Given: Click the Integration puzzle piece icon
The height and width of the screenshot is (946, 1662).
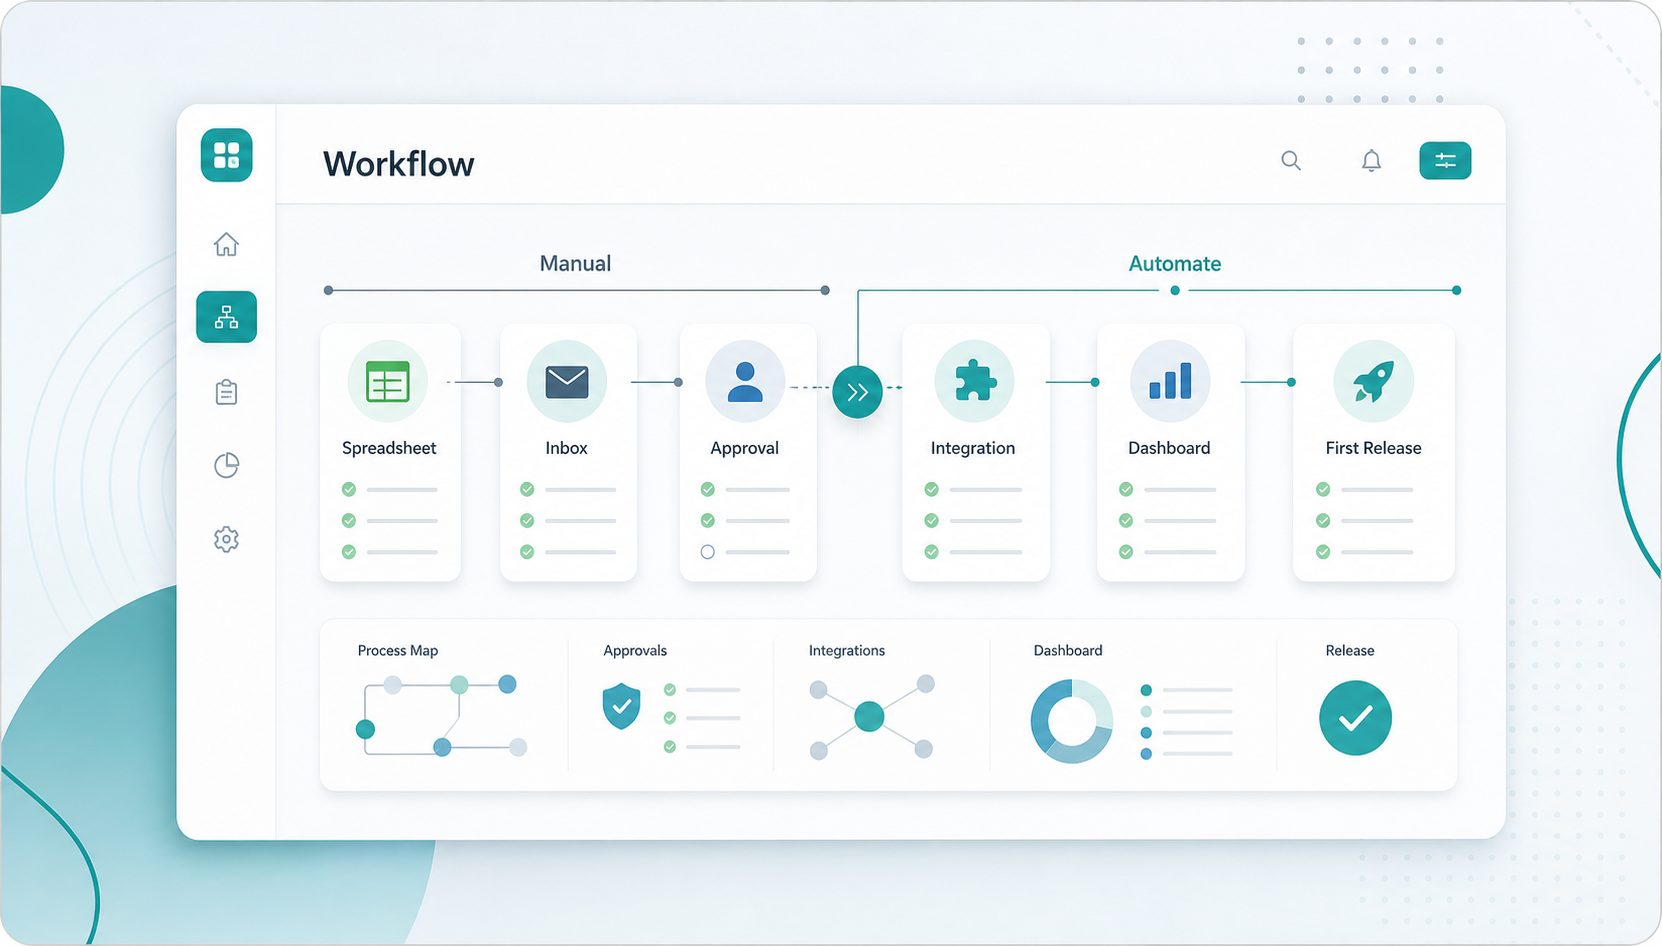Looking at the screenshot, I should click(x=974, y=381).
